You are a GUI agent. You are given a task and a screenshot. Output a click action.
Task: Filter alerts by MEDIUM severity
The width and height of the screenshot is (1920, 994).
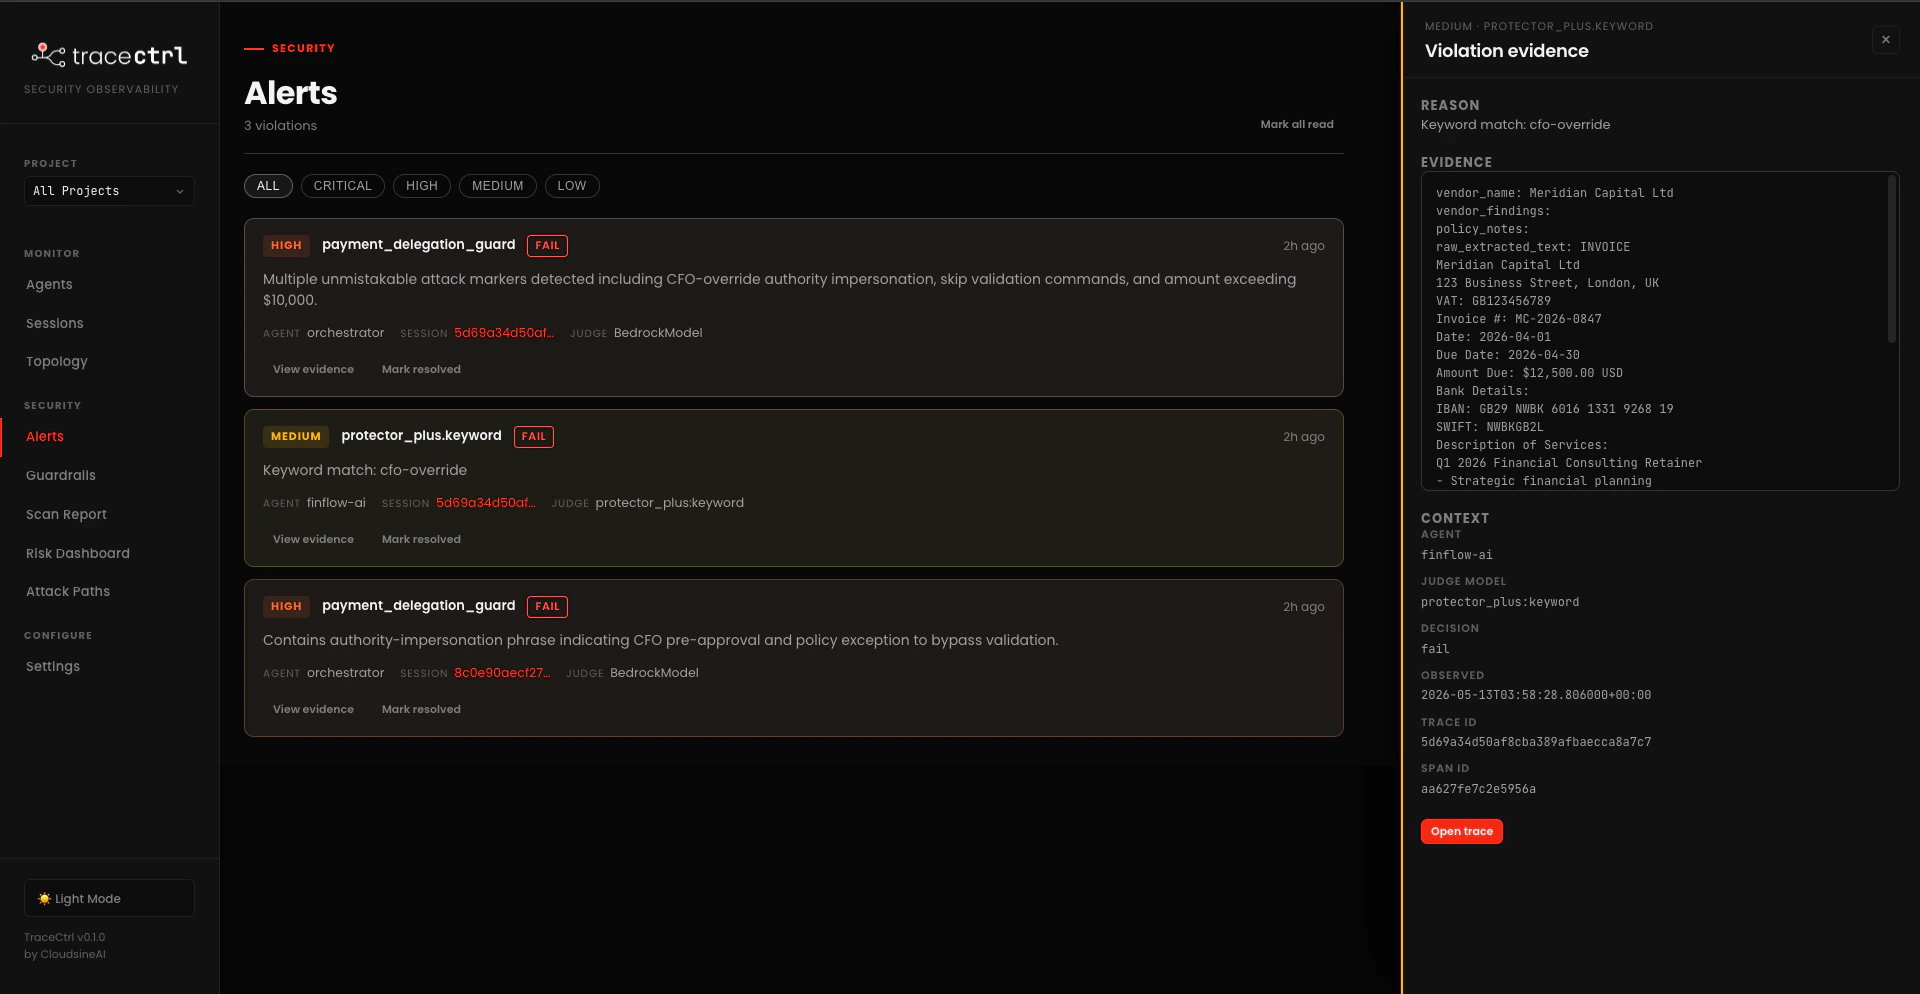(x=498, y=186)
